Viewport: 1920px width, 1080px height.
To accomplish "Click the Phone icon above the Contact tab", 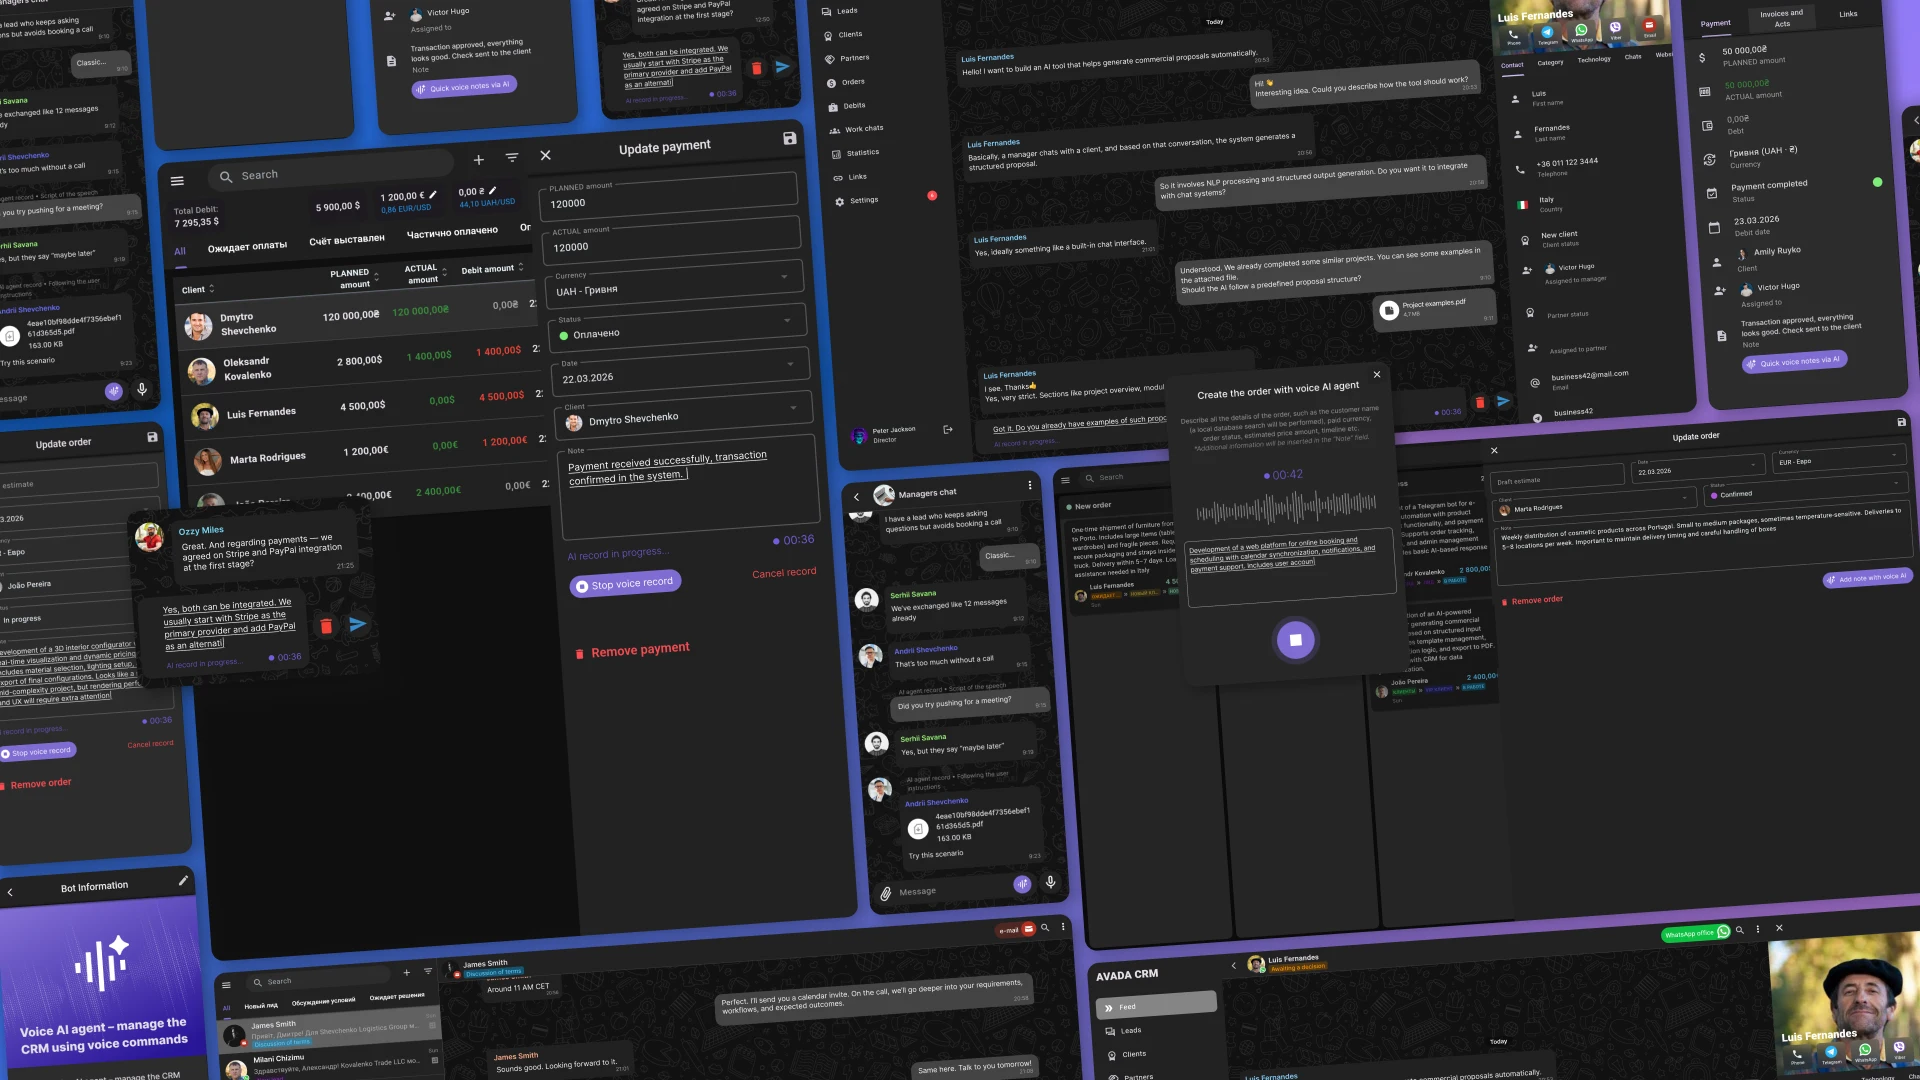I will point(1513,35).
